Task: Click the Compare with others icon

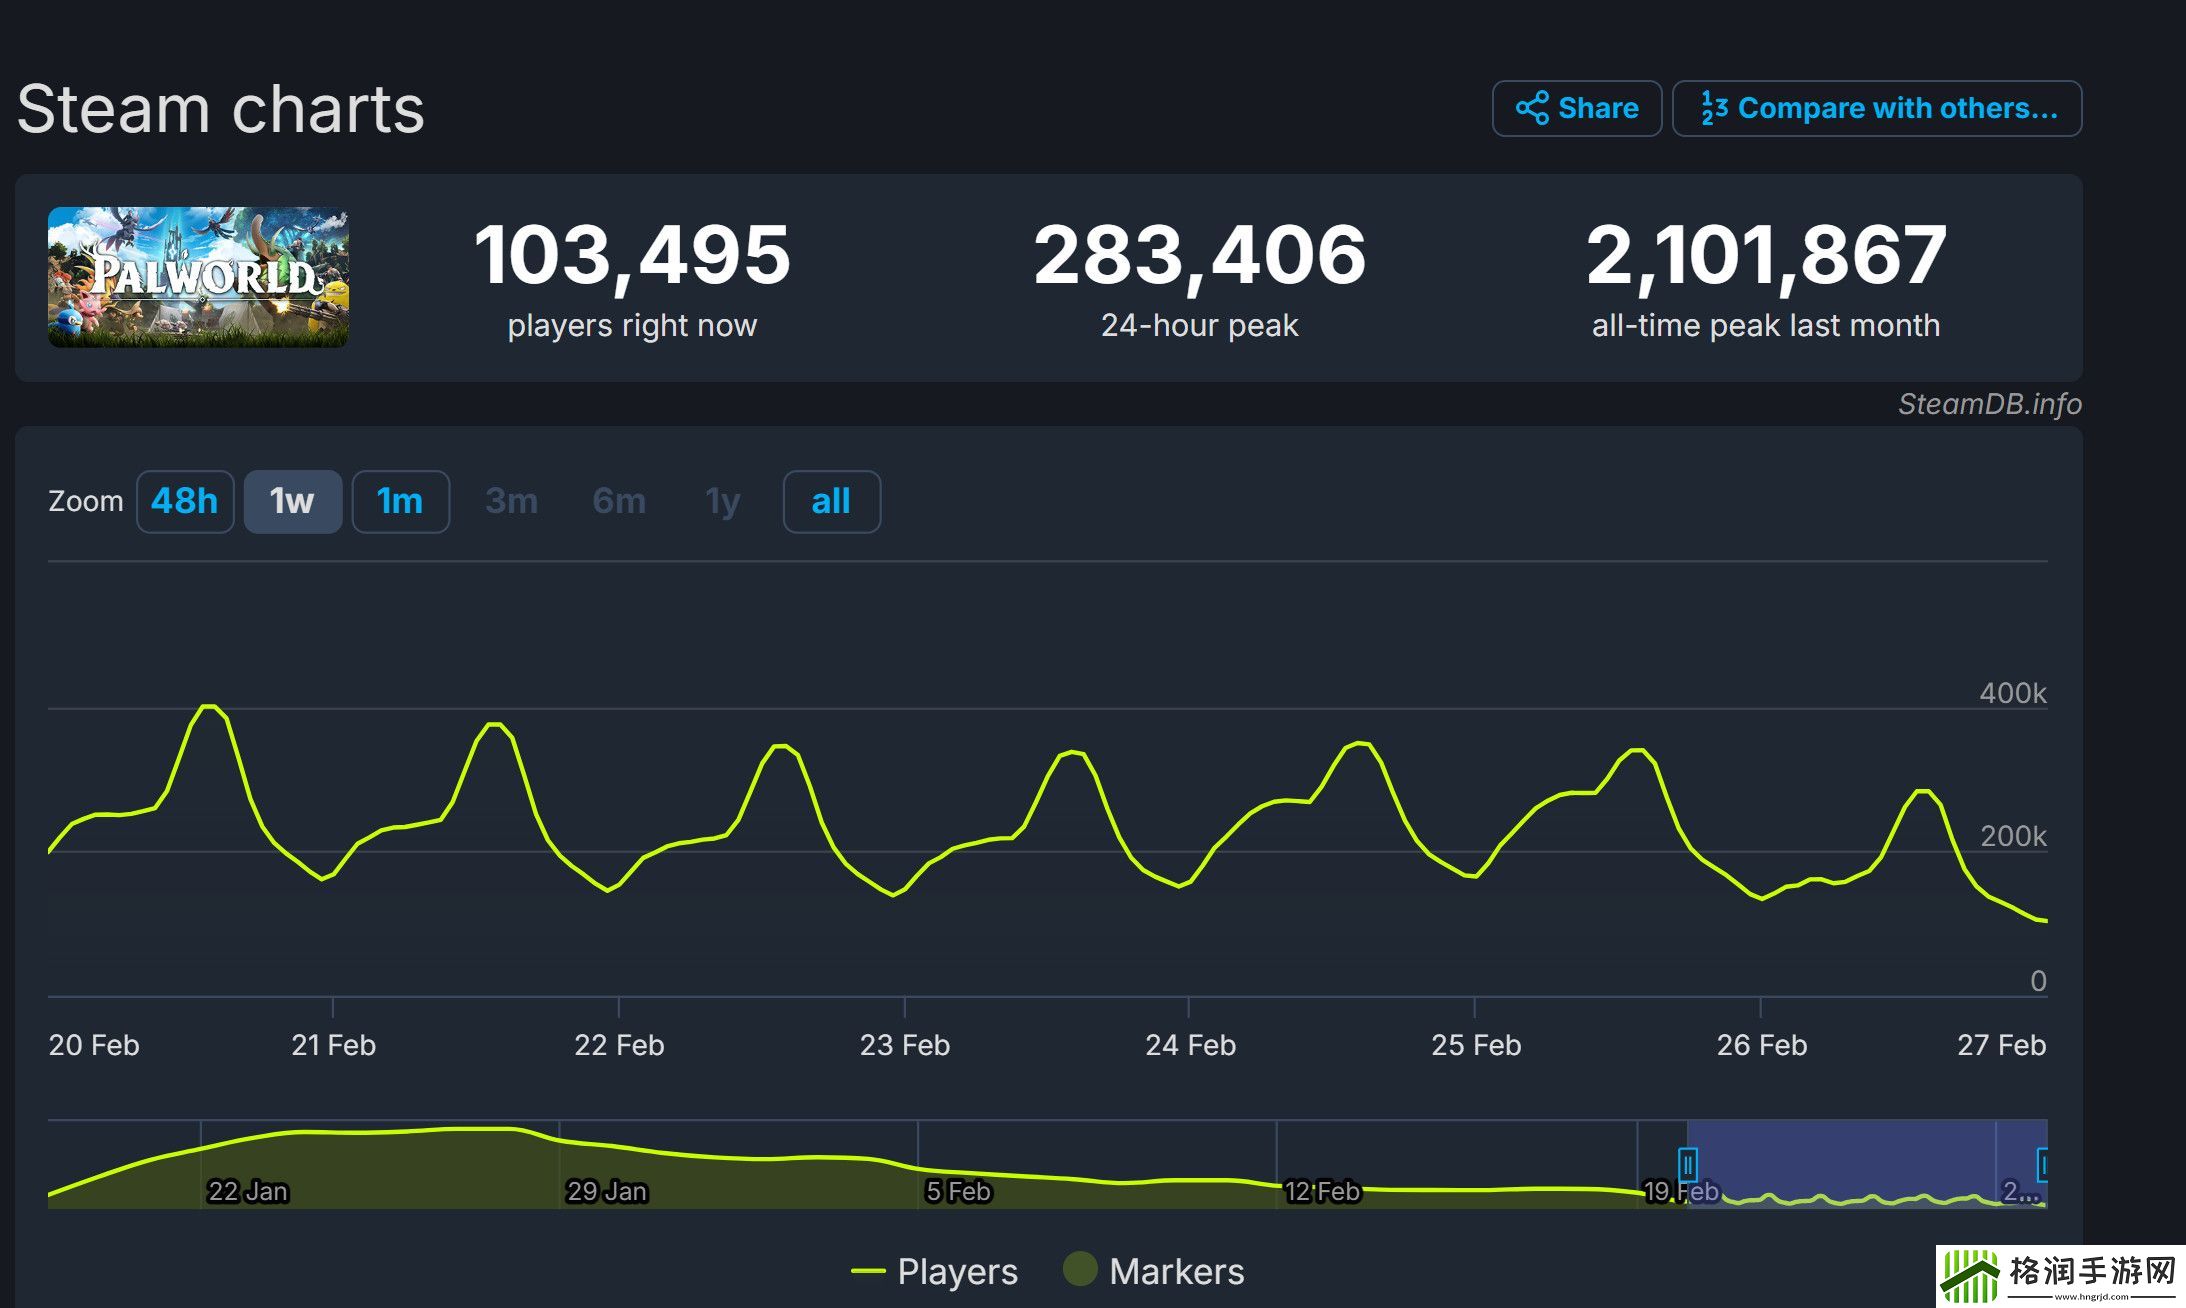Action: pyautogui.click(x=1712, y=107)
